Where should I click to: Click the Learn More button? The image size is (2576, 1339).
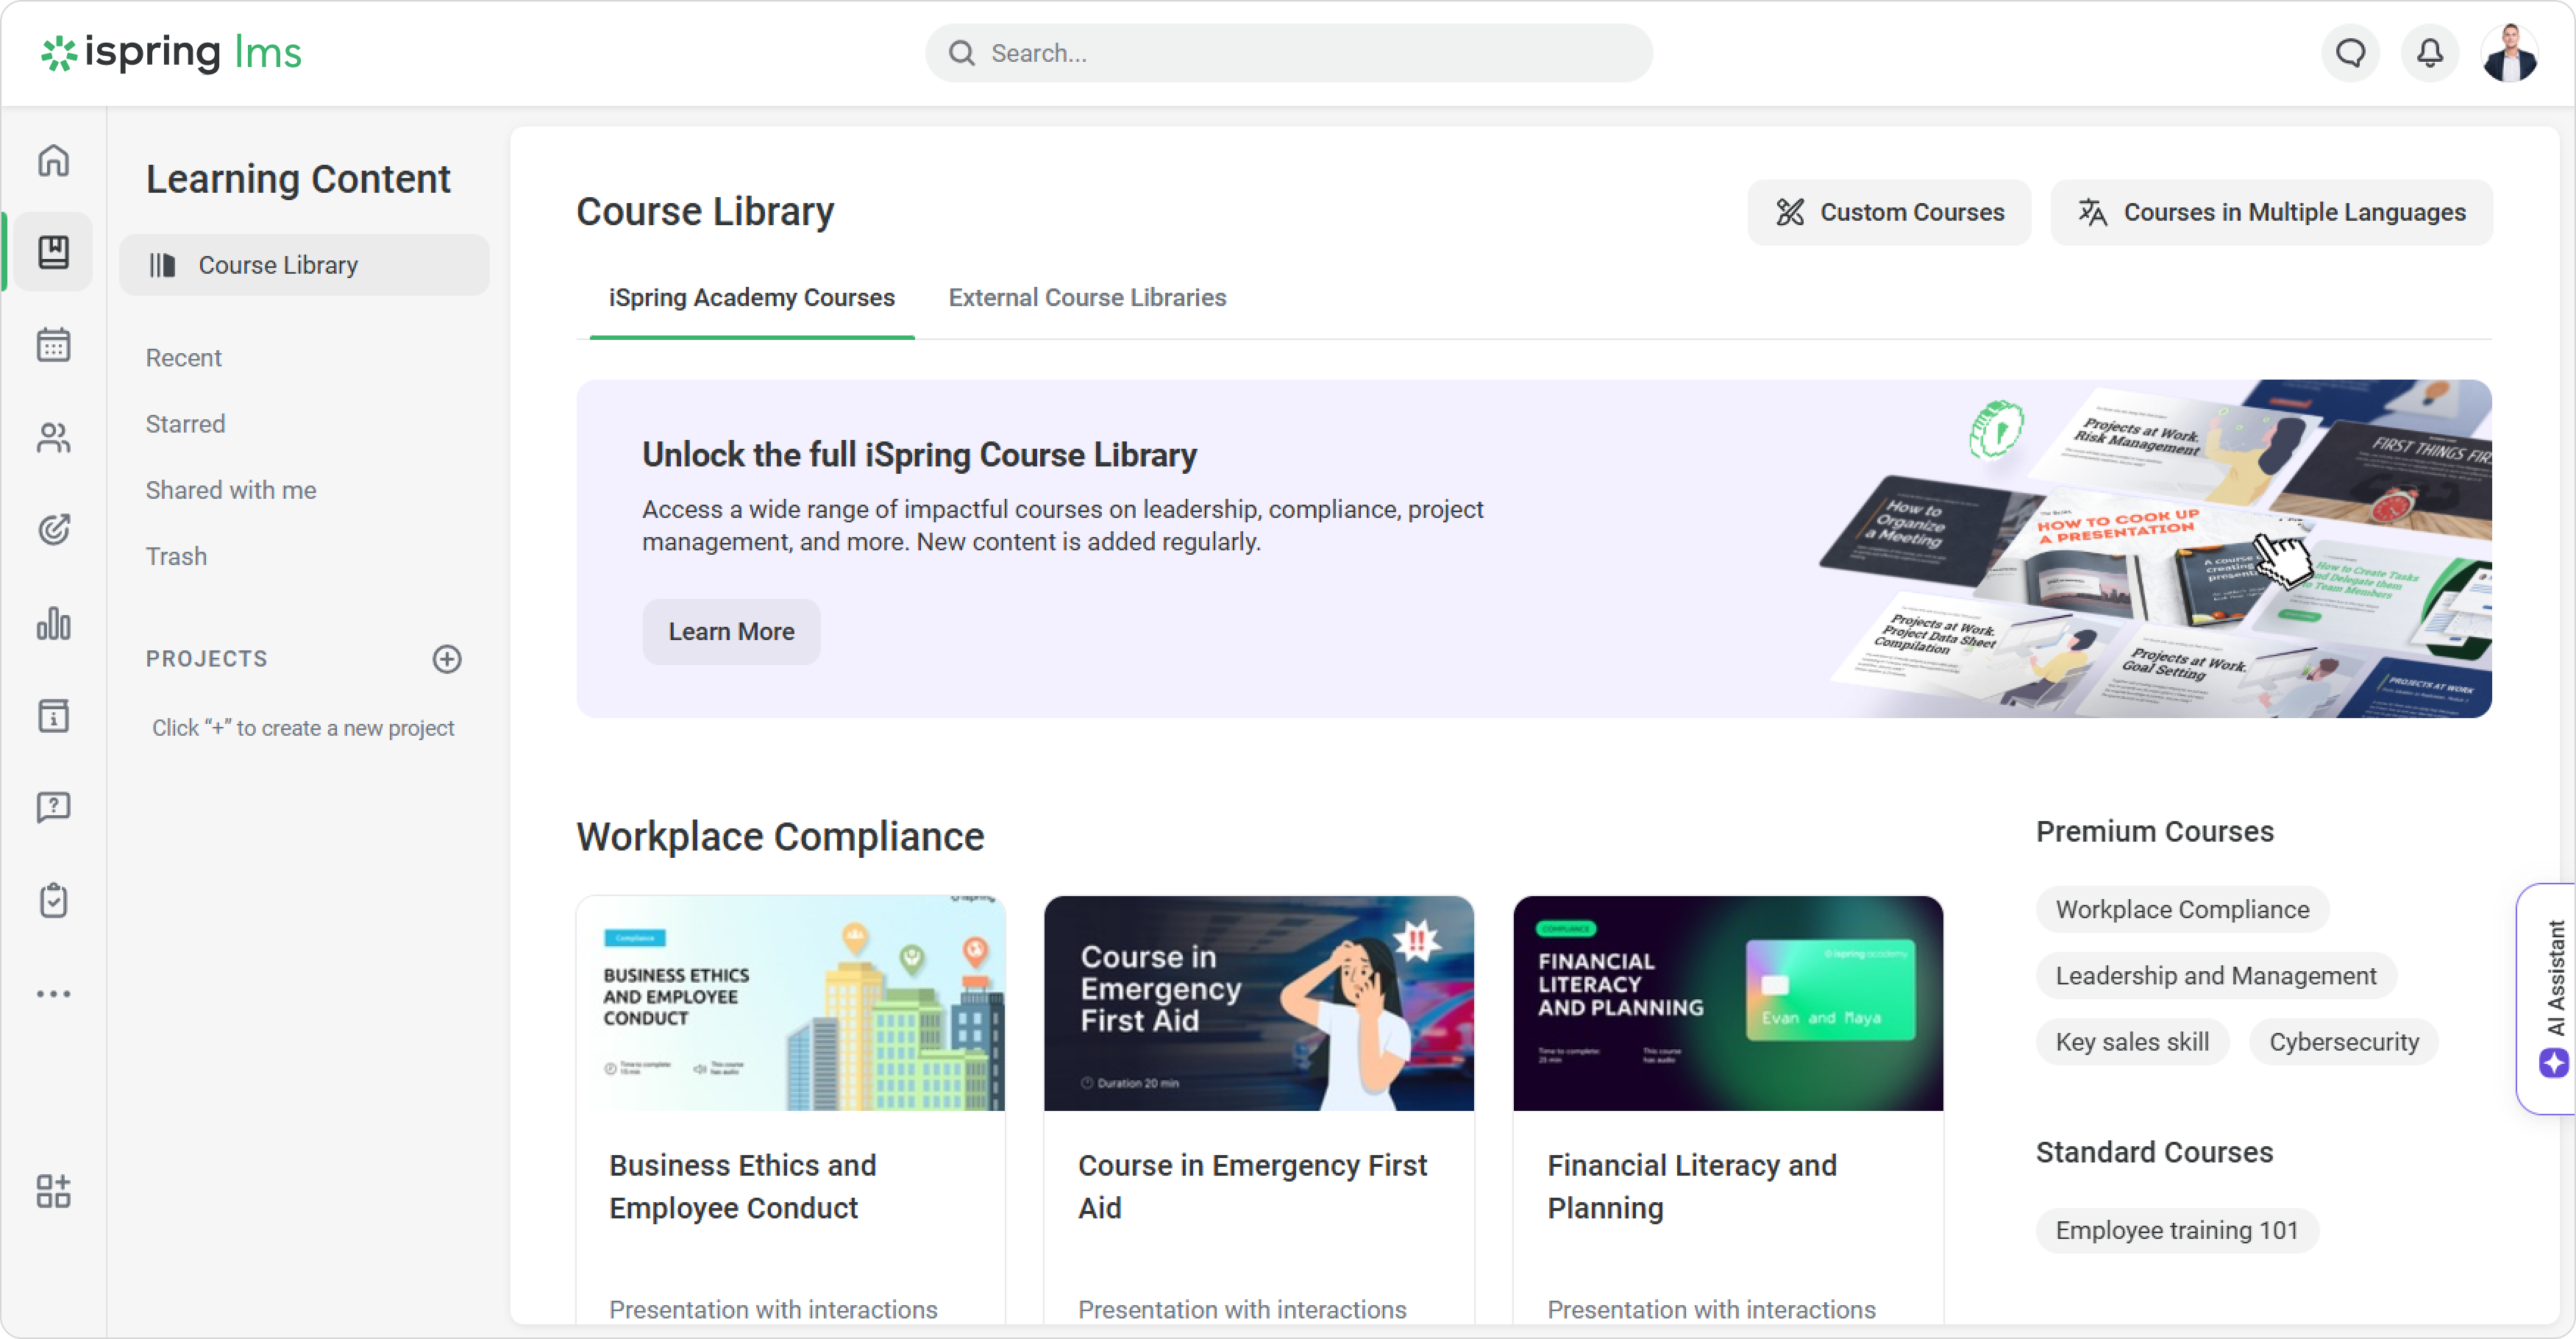(731, 632)
